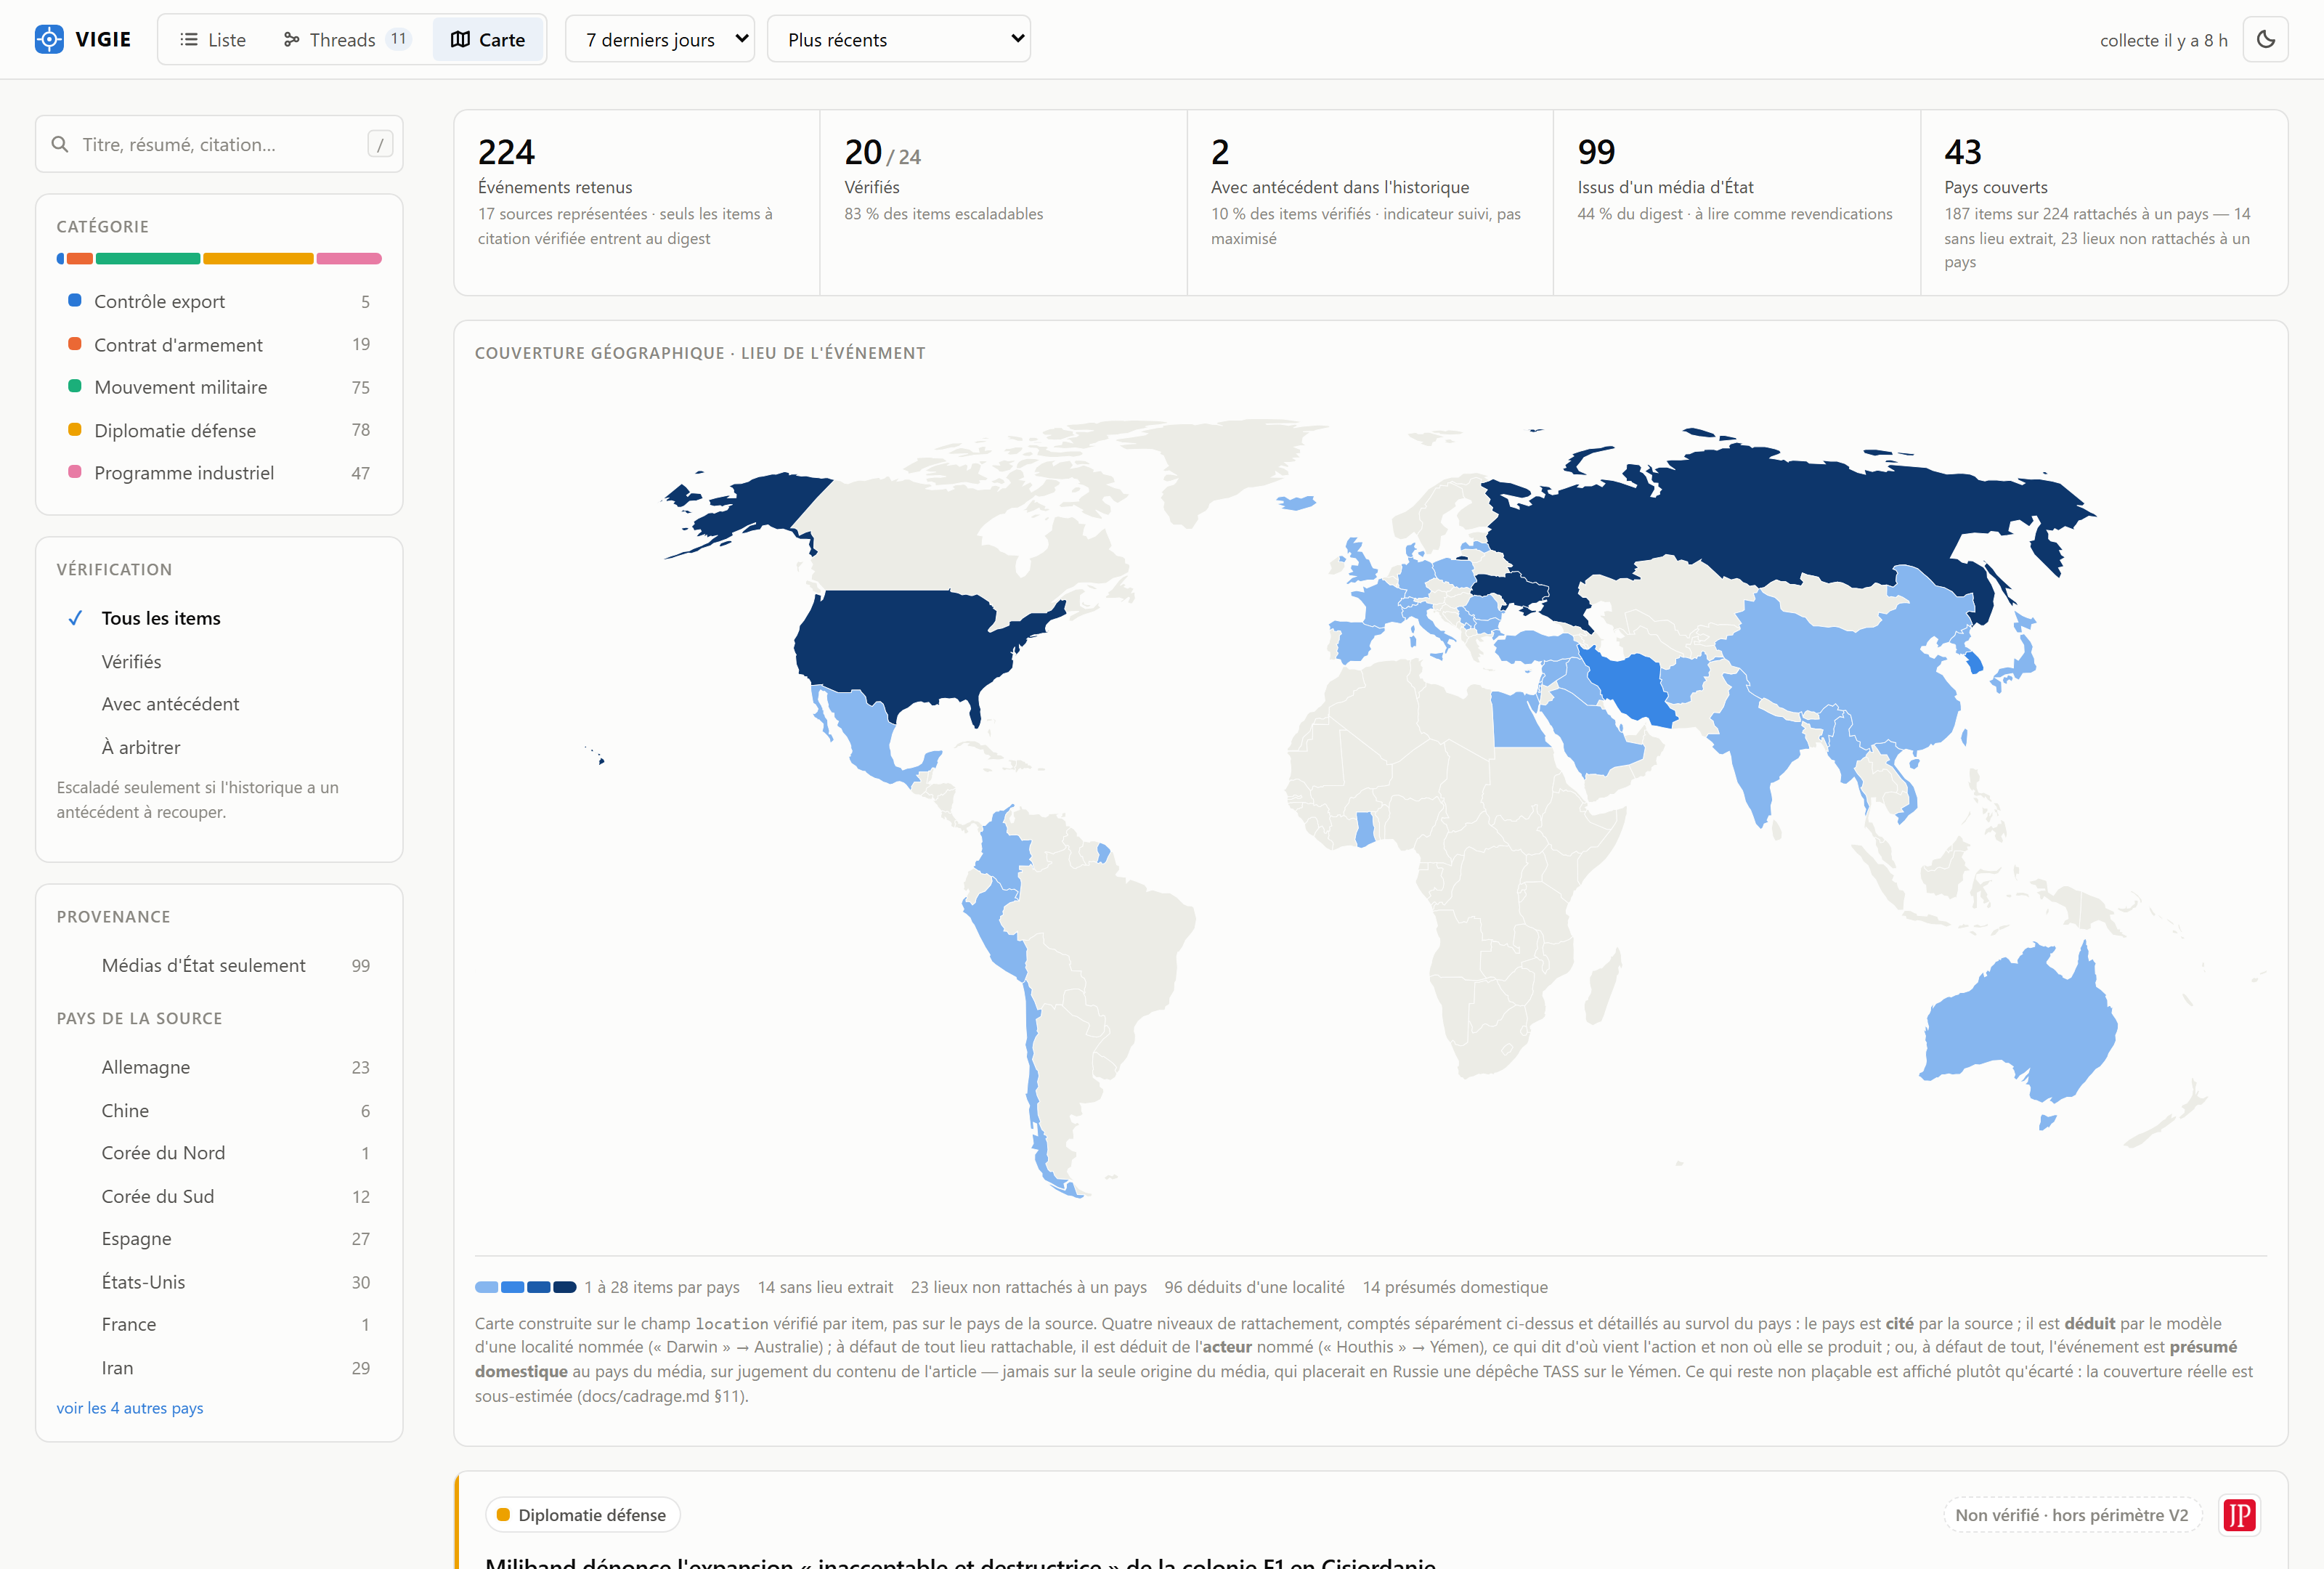Click the map legend color scale
2324x1569 pixels.
[525, 1287]
